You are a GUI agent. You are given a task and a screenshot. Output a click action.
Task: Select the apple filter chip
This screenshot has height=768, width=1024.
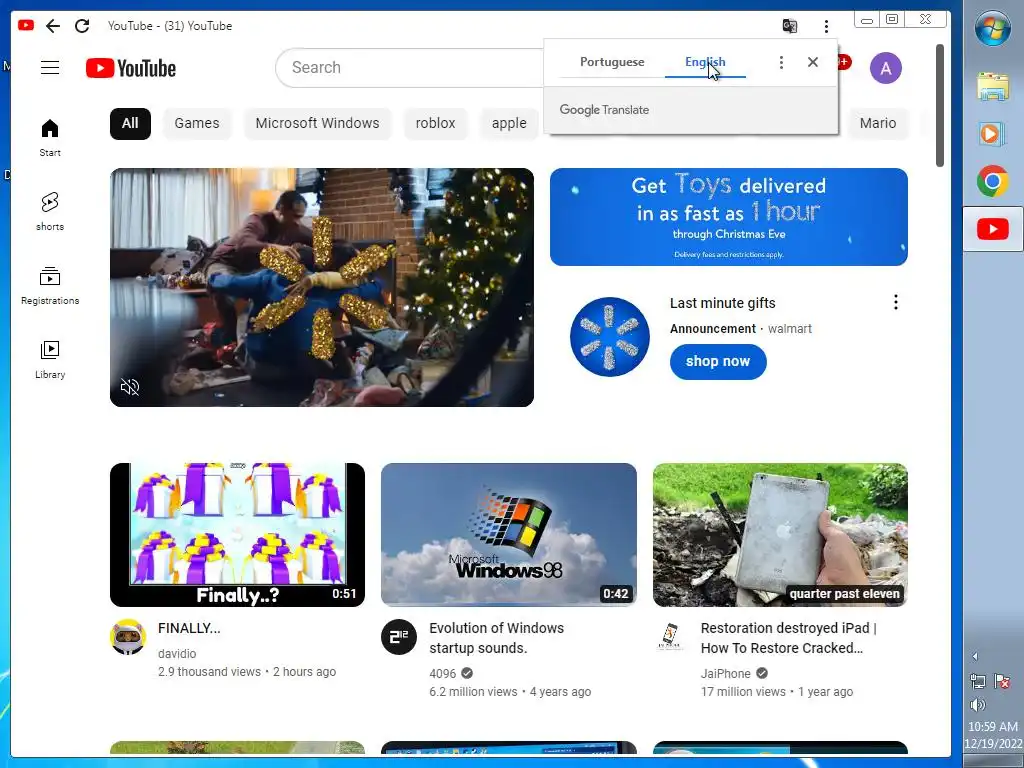coord(509,123)
